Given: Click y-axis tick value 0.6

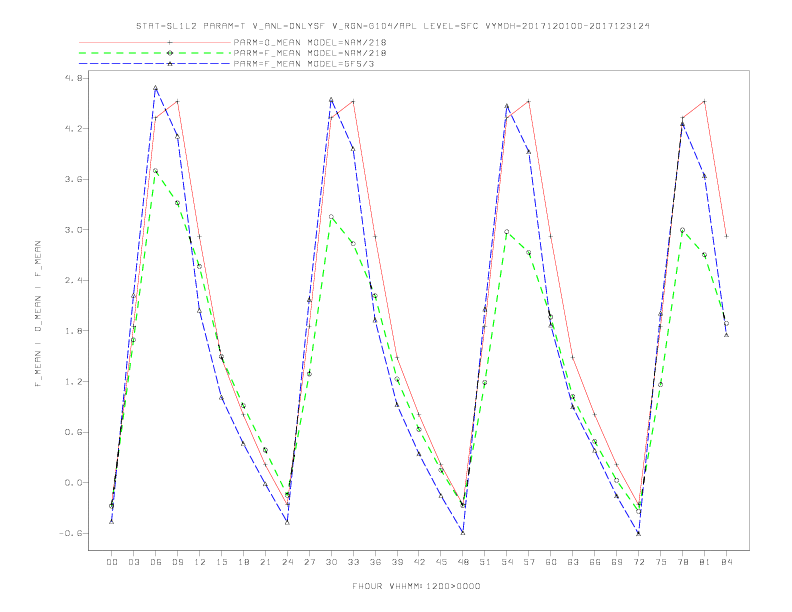Looking at the screenshot, I should click(x=73, y=432).
